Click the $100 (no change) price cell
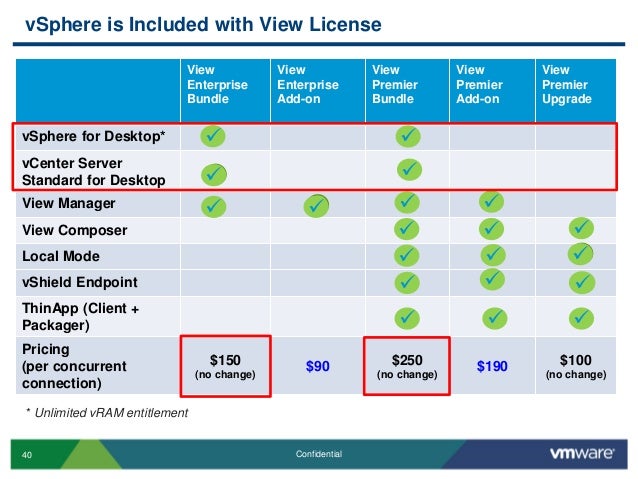Screen dimensions: 638x479 click(576, 366)
